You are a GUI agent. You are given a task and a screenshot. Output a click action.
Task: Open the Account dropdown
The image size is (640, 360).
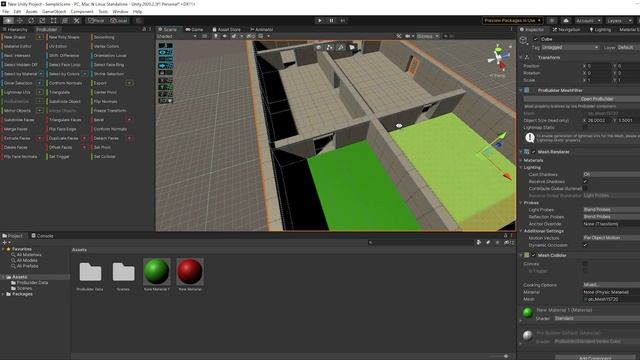pyautogui.click(x=588, y=20)
